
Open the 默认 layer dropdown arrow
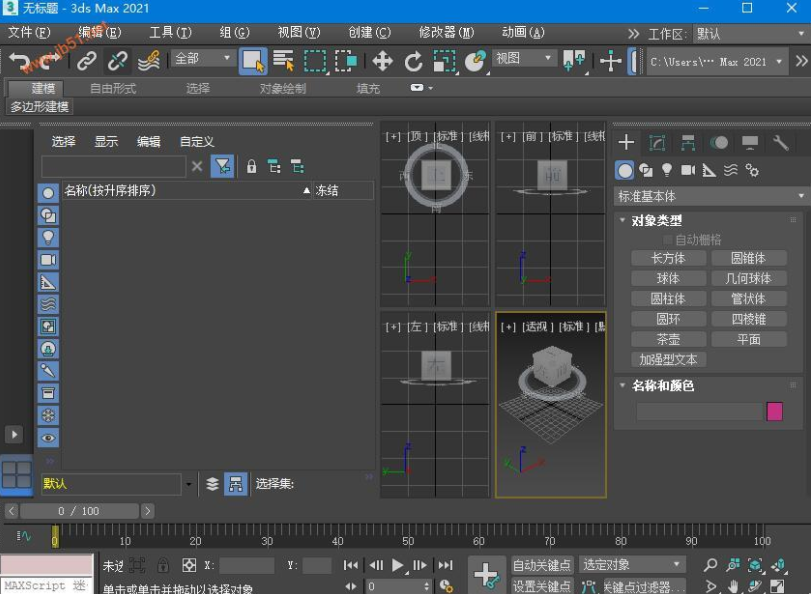(189, 484)
